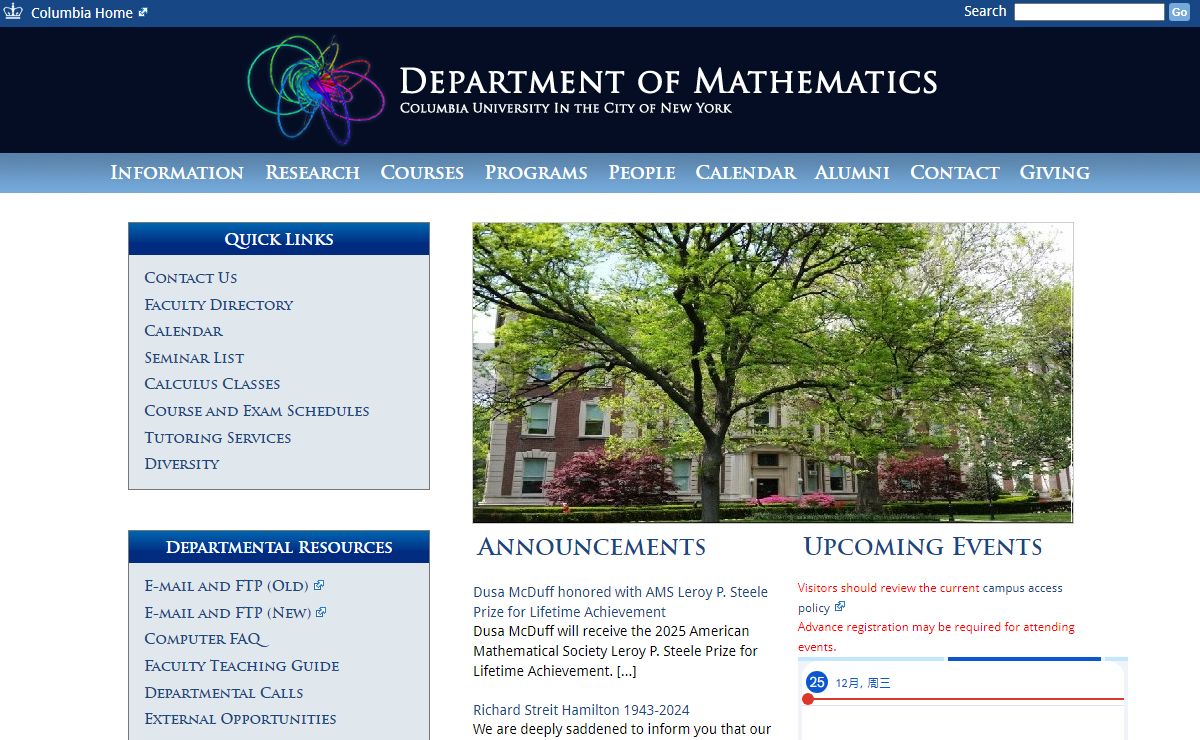Image resolution: width=1200 pixels, height=740 pixels.
Task: Click the external link icon beside Columbia Home
Action: click(143, 13)
